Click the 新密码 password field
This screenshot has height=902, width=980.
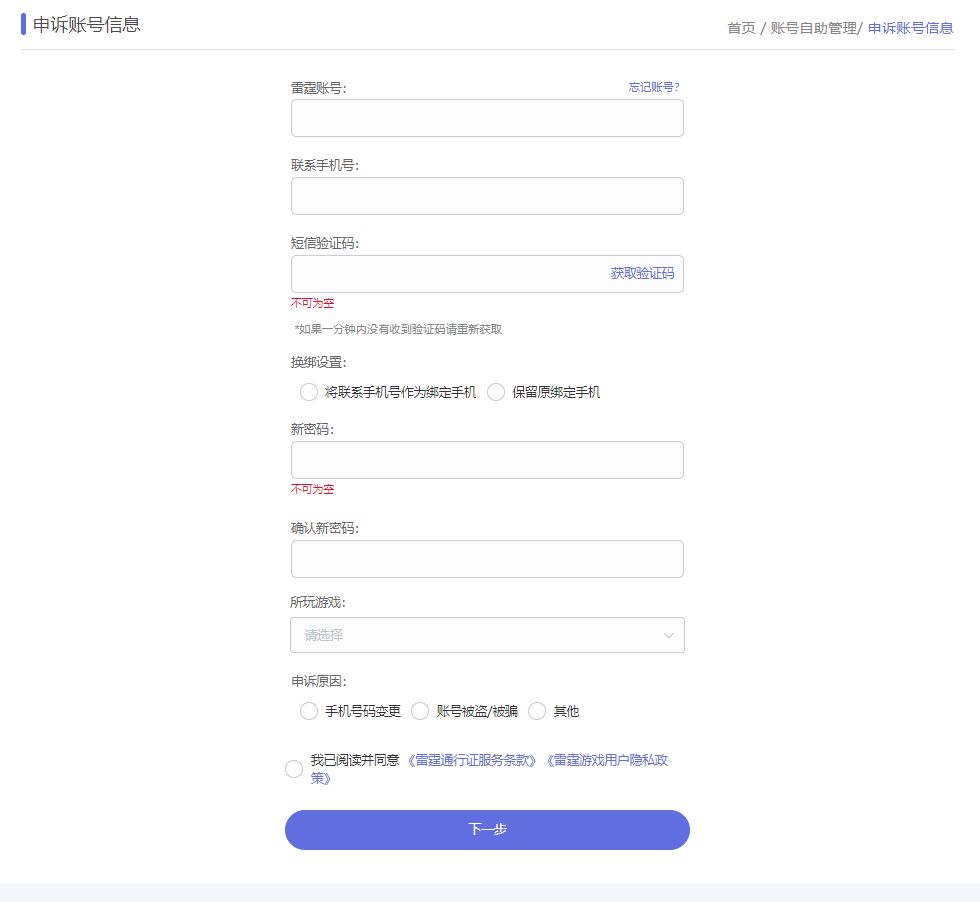[487, 459]
